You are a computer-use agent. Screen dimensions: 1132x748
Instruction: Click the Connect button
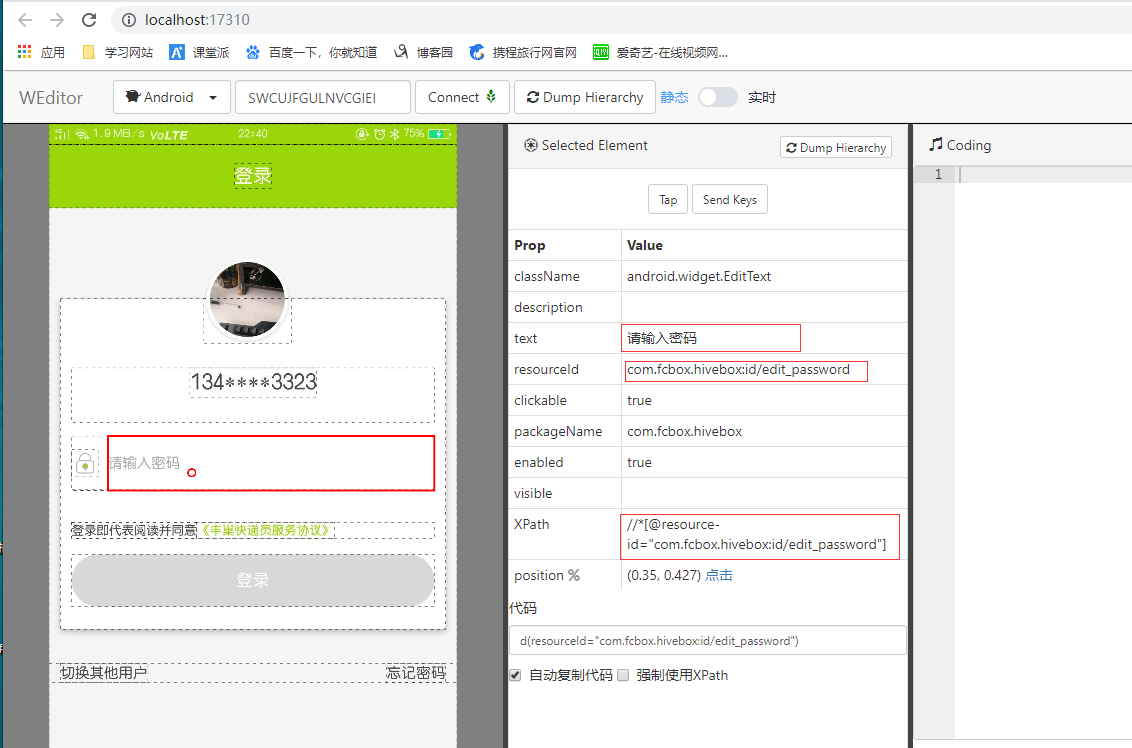pos(462,97)
